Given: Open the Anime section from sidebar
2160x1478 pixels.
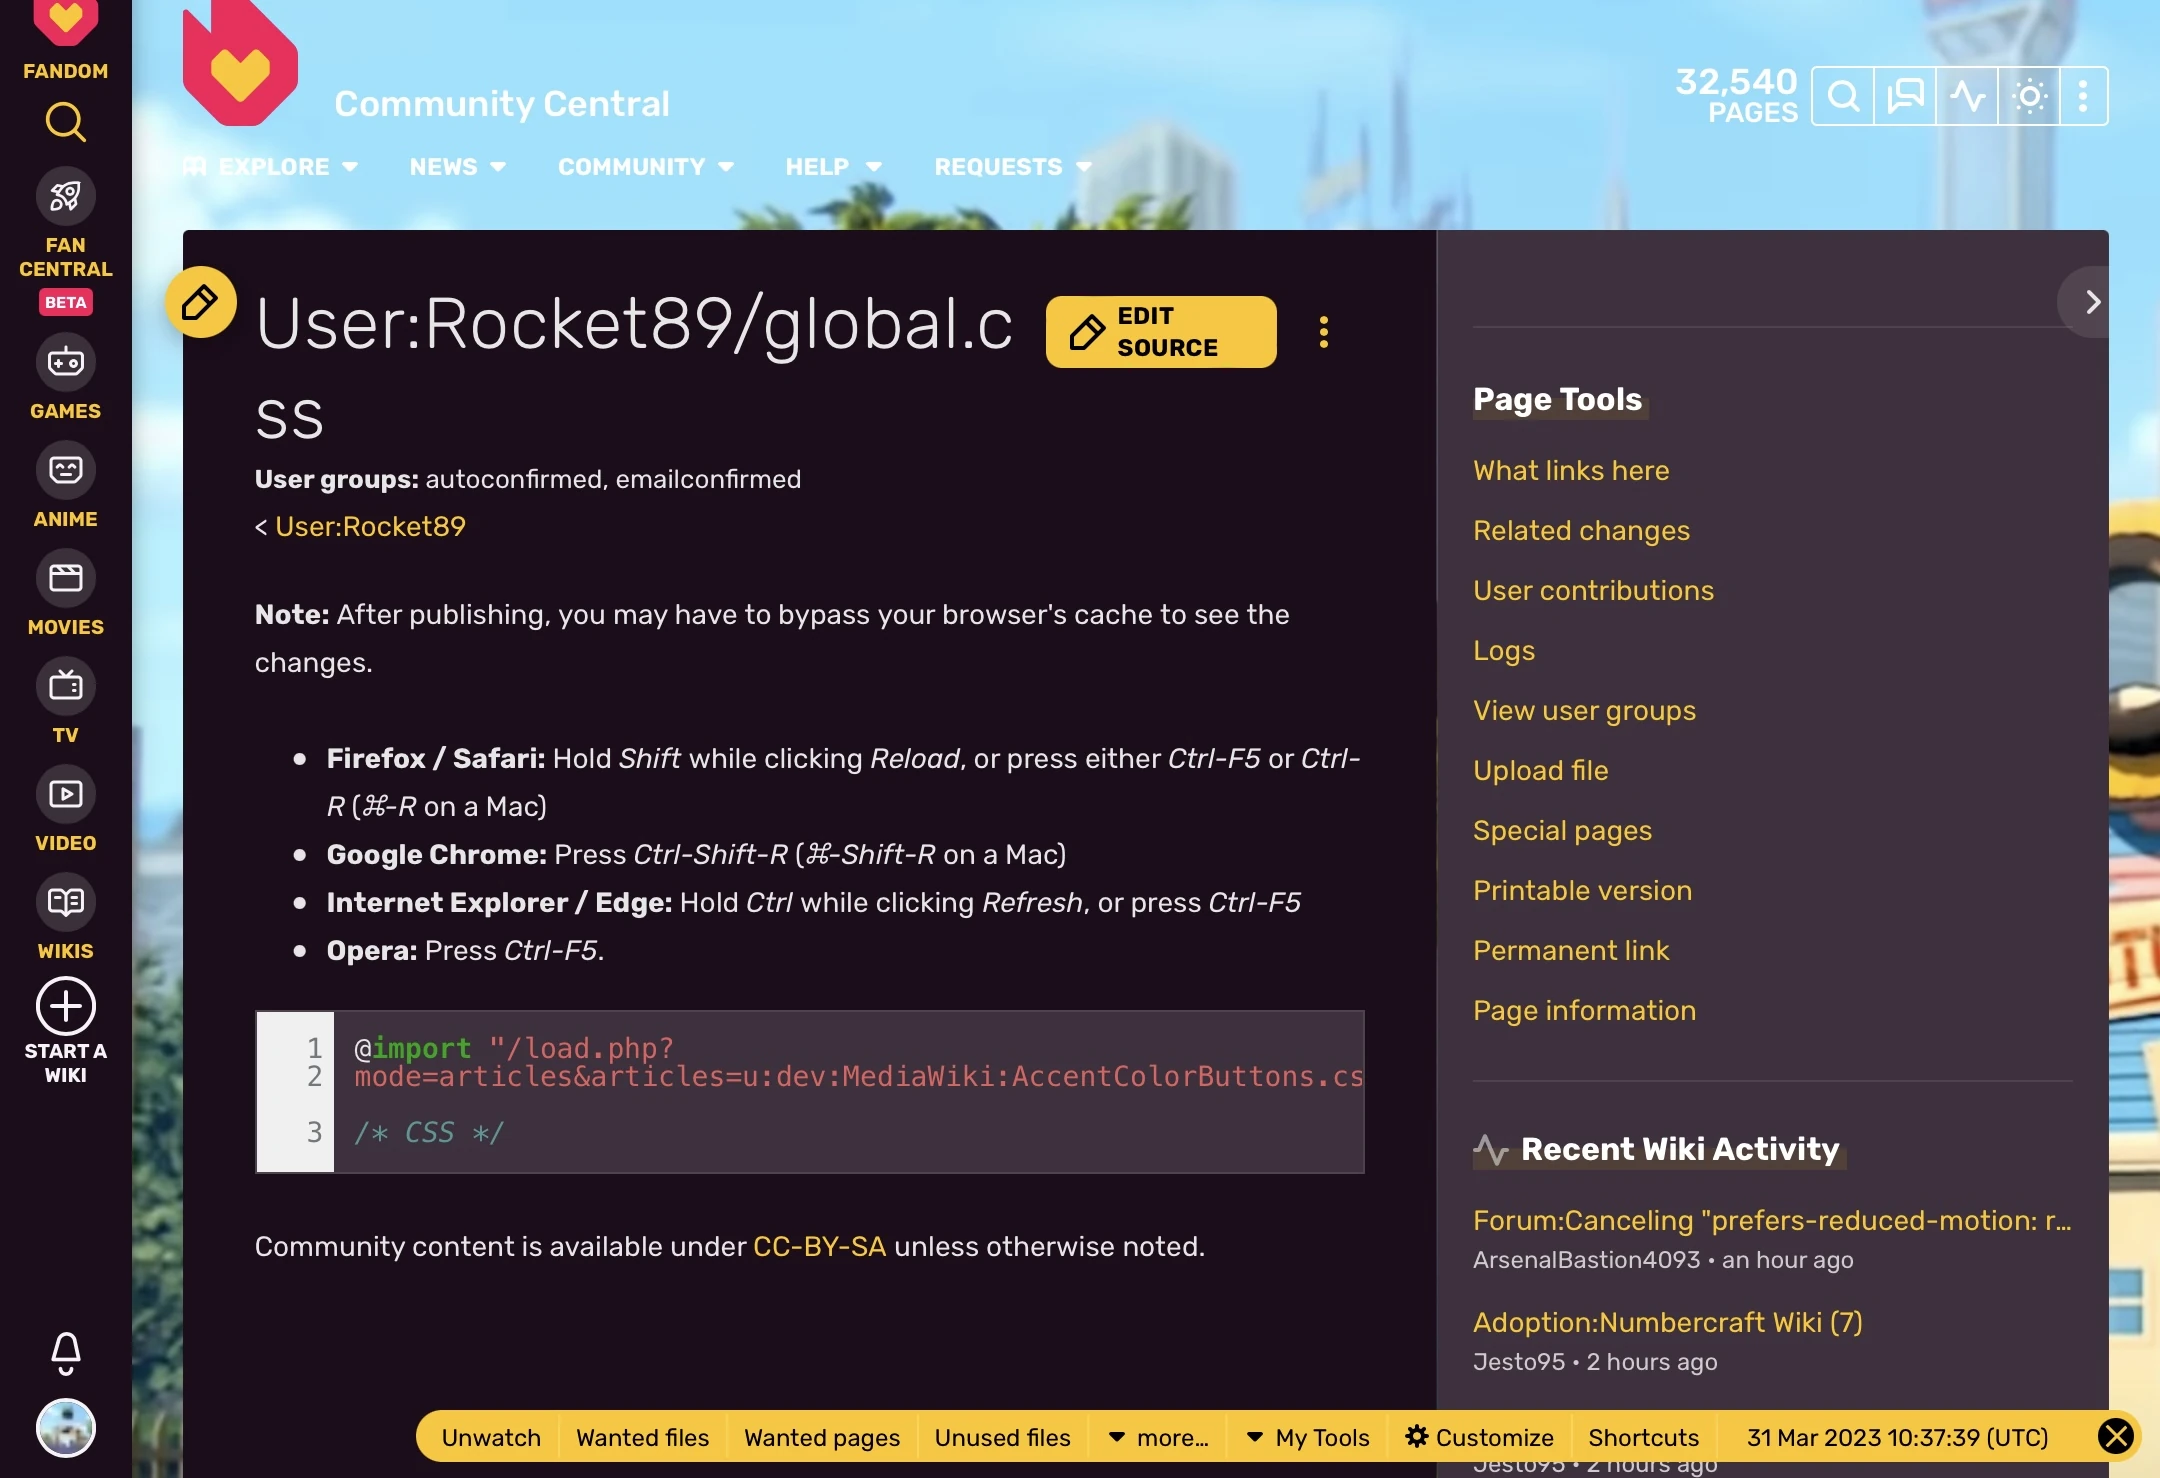Looking at the screenshot, I should click(65, 469).
